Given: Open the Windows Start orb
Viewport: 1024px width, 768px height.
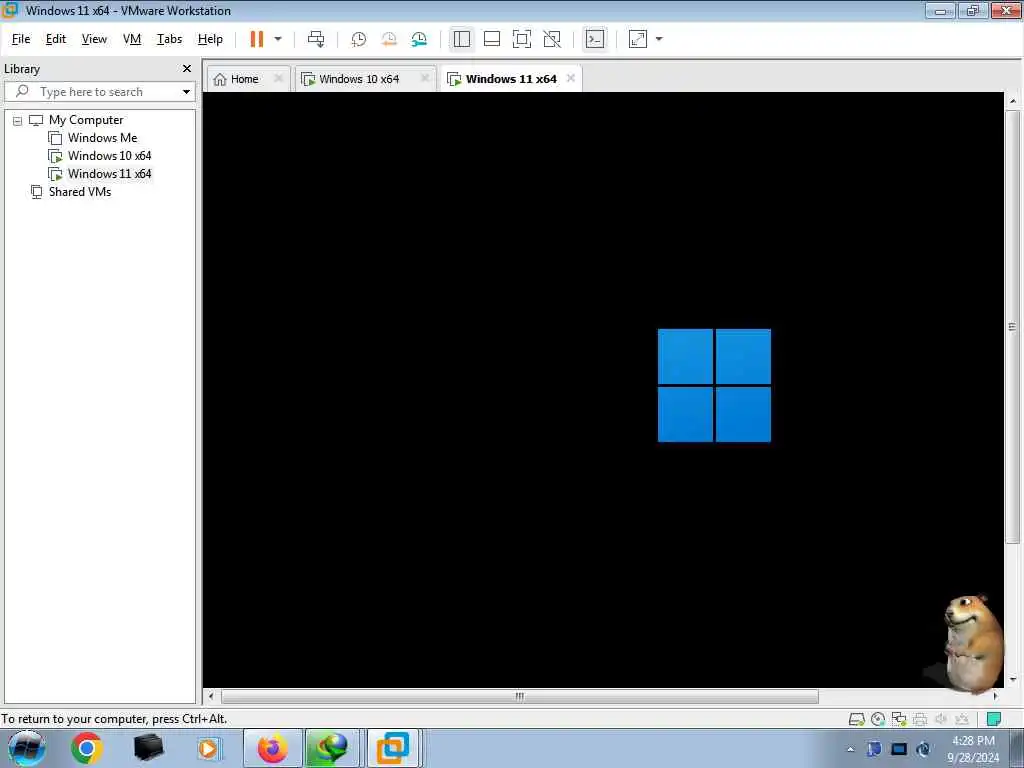Looking at the screenshot, I should click(x=27, y=748).
